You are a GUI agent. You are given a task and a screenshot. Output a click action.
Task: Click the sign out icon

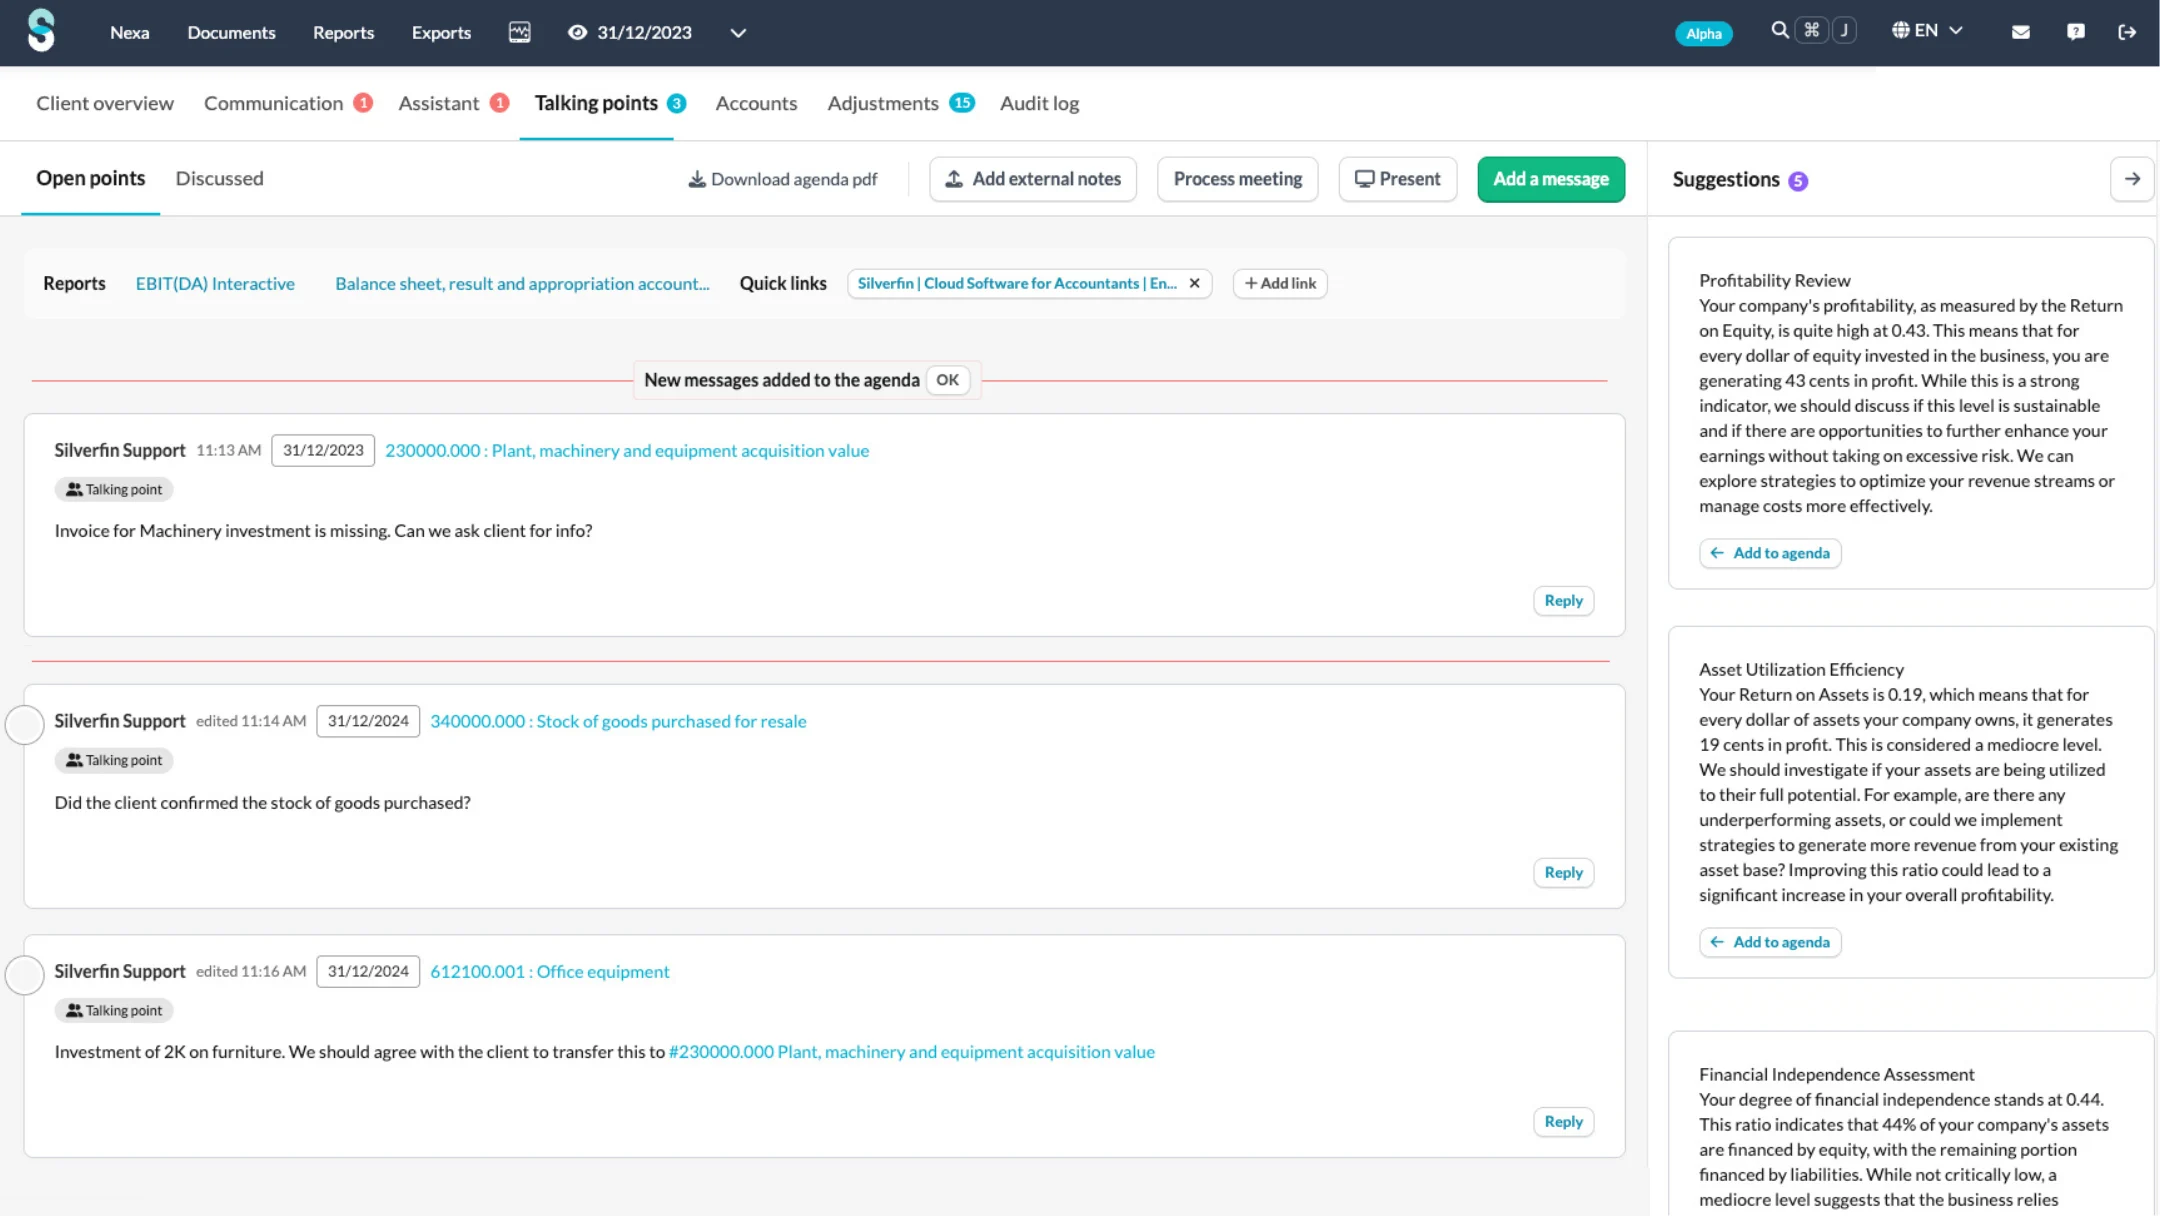[2127, 32]
